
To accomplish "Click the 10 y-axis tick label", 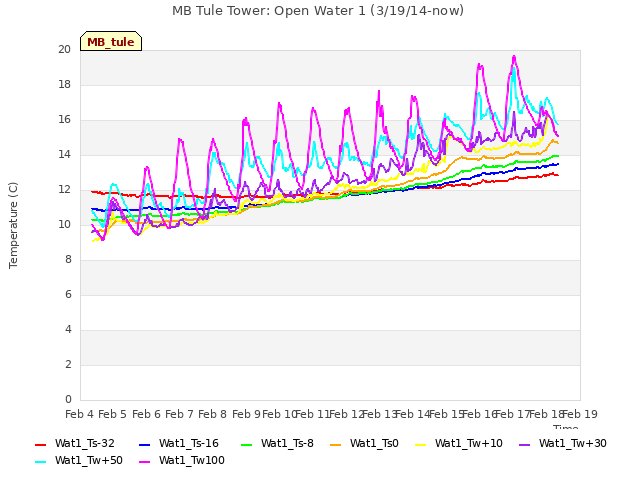I will point(64,224).
